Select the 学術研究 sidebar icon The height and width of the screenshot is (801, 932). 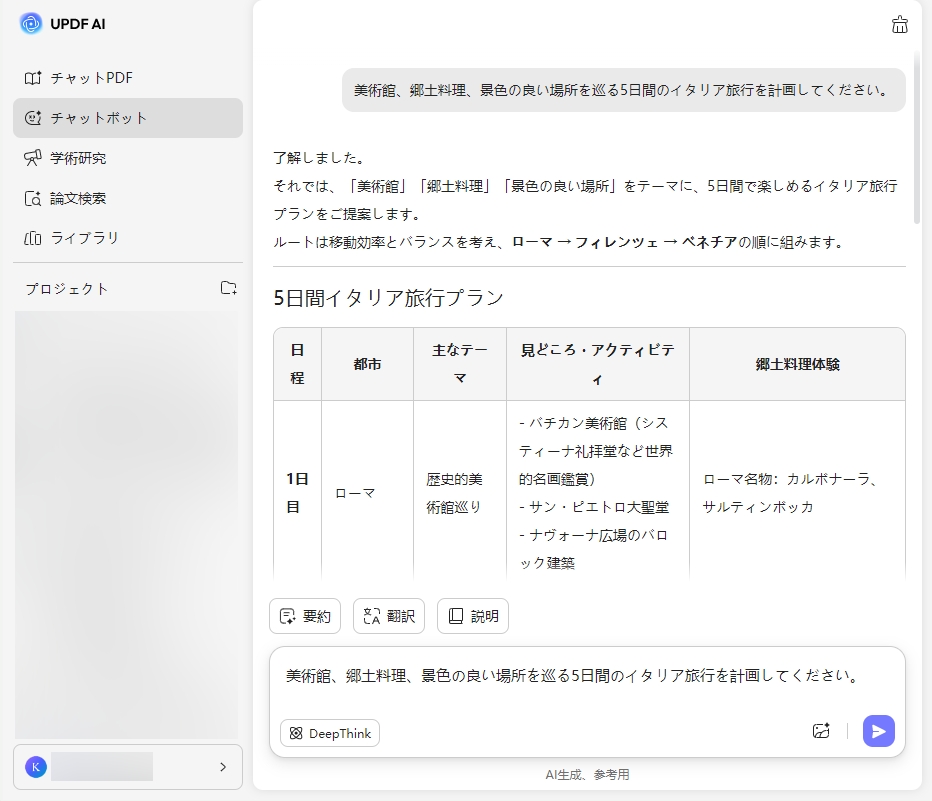click(x=34, y=158)
